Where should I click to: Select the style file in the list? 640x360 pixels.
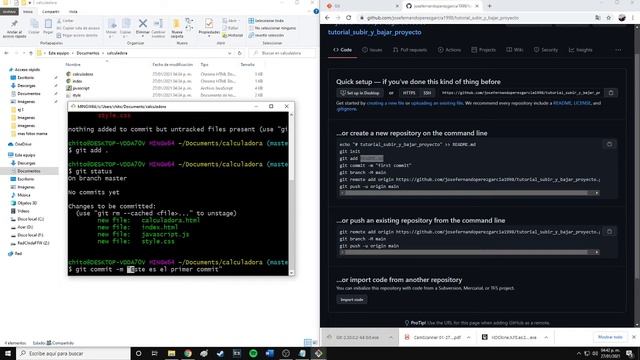pos(76,95)
